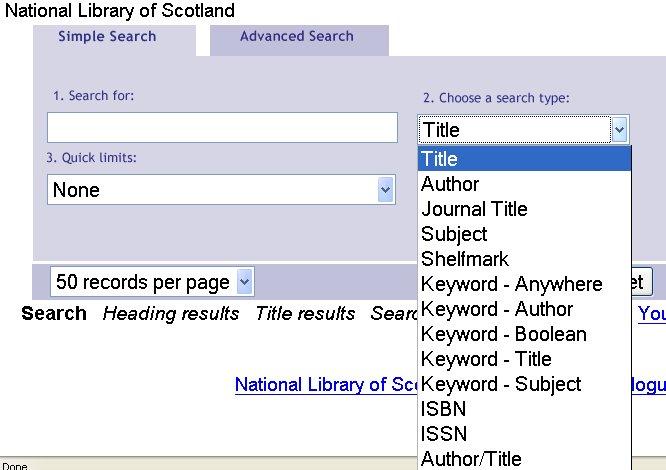
Task: Click the 'Search for' text input field
Action: pyautogui.click(x=222, y=127)
